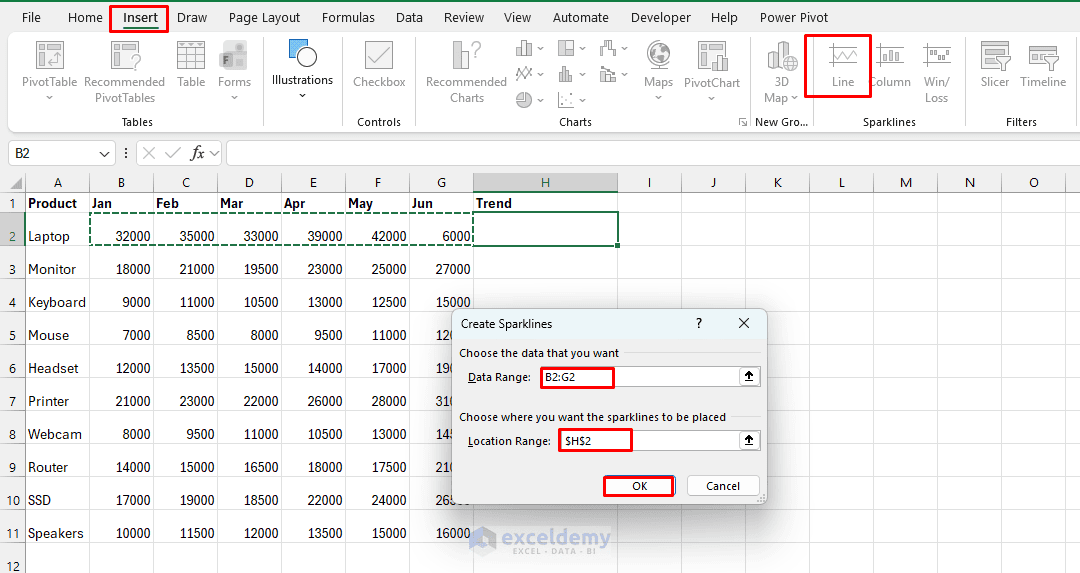Click the Location Range input field
1080x573 pixels.
pyautogui.click(x=649, y=440)
